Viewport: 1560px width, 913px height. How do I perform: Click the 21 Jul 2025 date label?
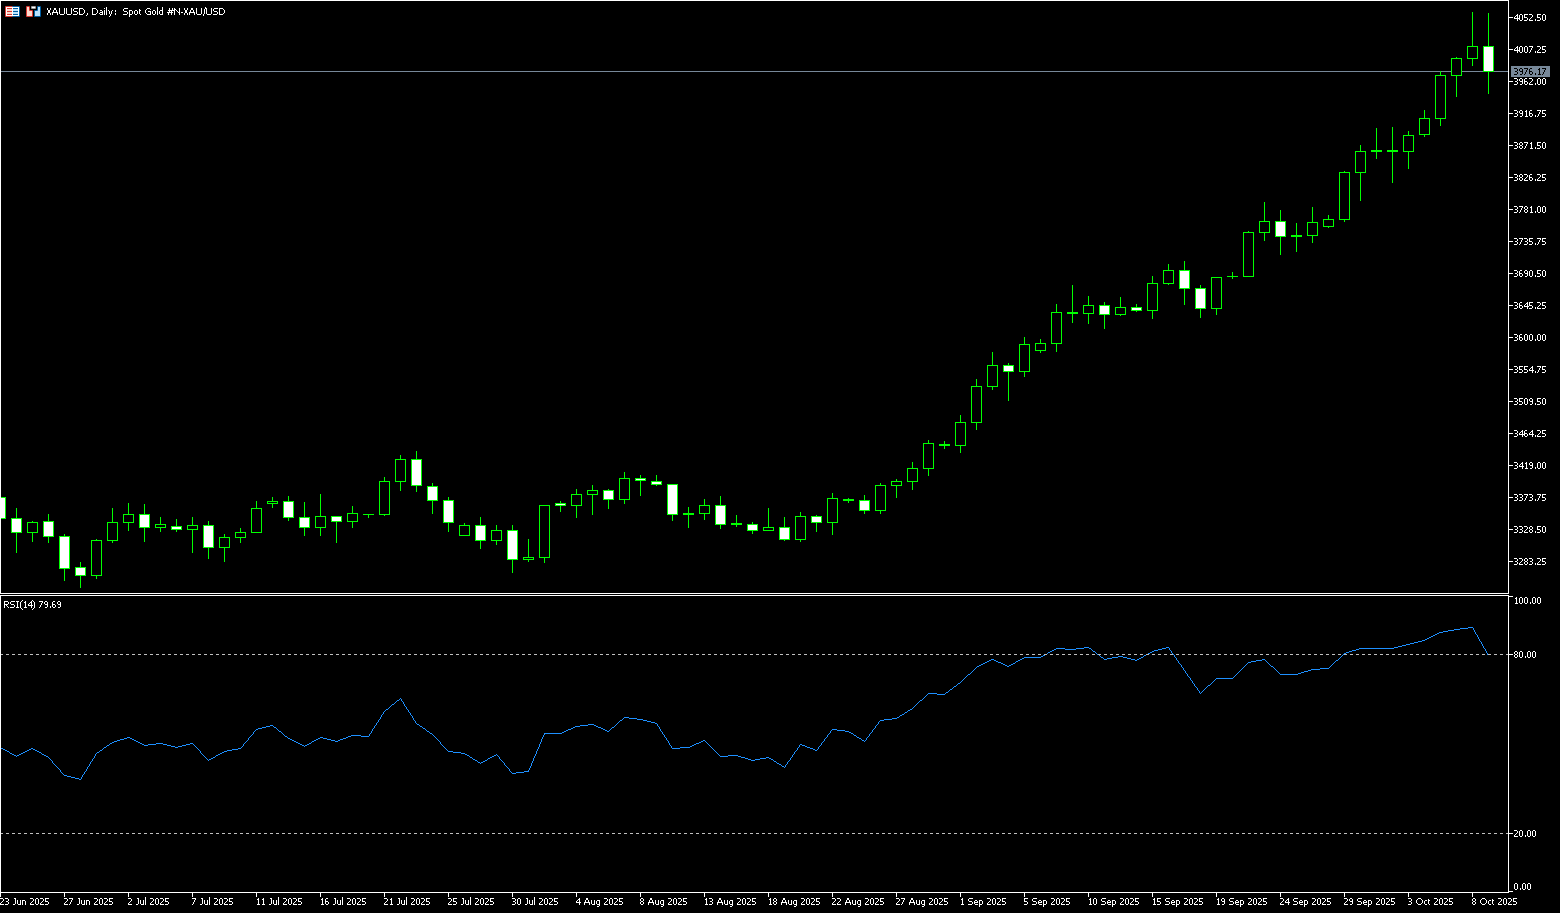406,902
